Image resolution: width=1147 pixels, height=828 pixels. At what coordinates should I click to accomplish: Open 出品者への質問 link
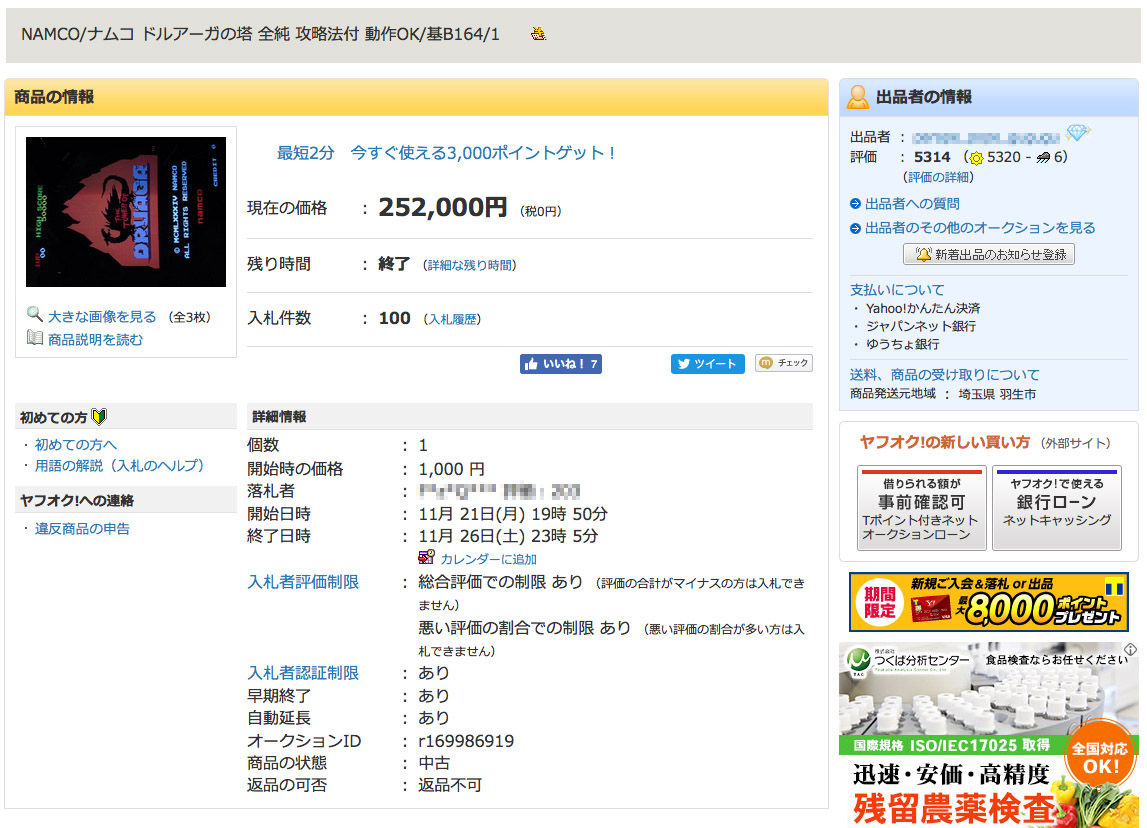pos(912,204)
